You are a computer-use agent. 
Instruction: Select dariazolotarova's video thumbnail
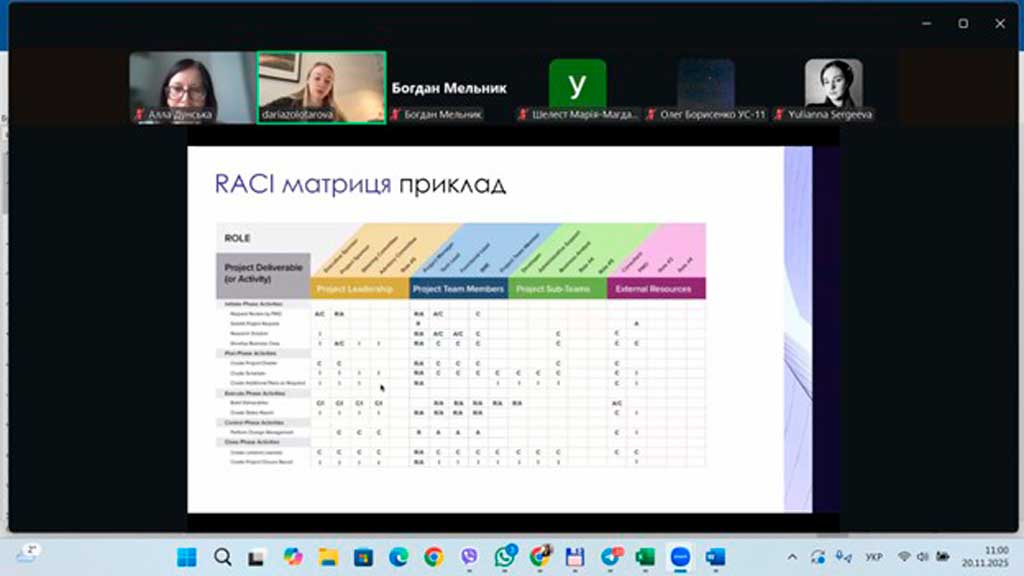tap(321, 87)
